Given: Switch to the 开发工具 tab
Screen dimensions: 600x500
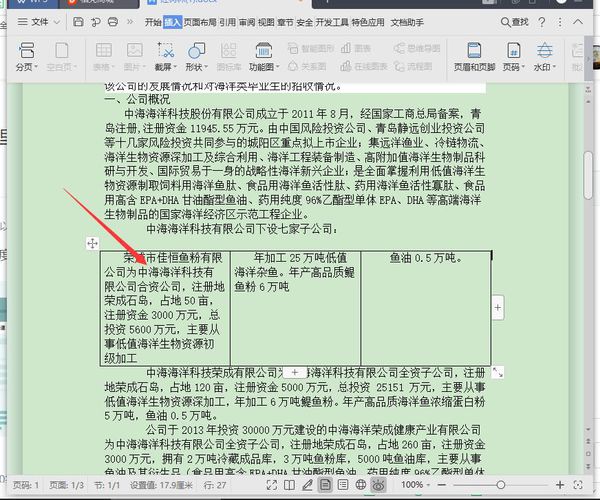Looking at the screenshot, I should click(332, 23).
